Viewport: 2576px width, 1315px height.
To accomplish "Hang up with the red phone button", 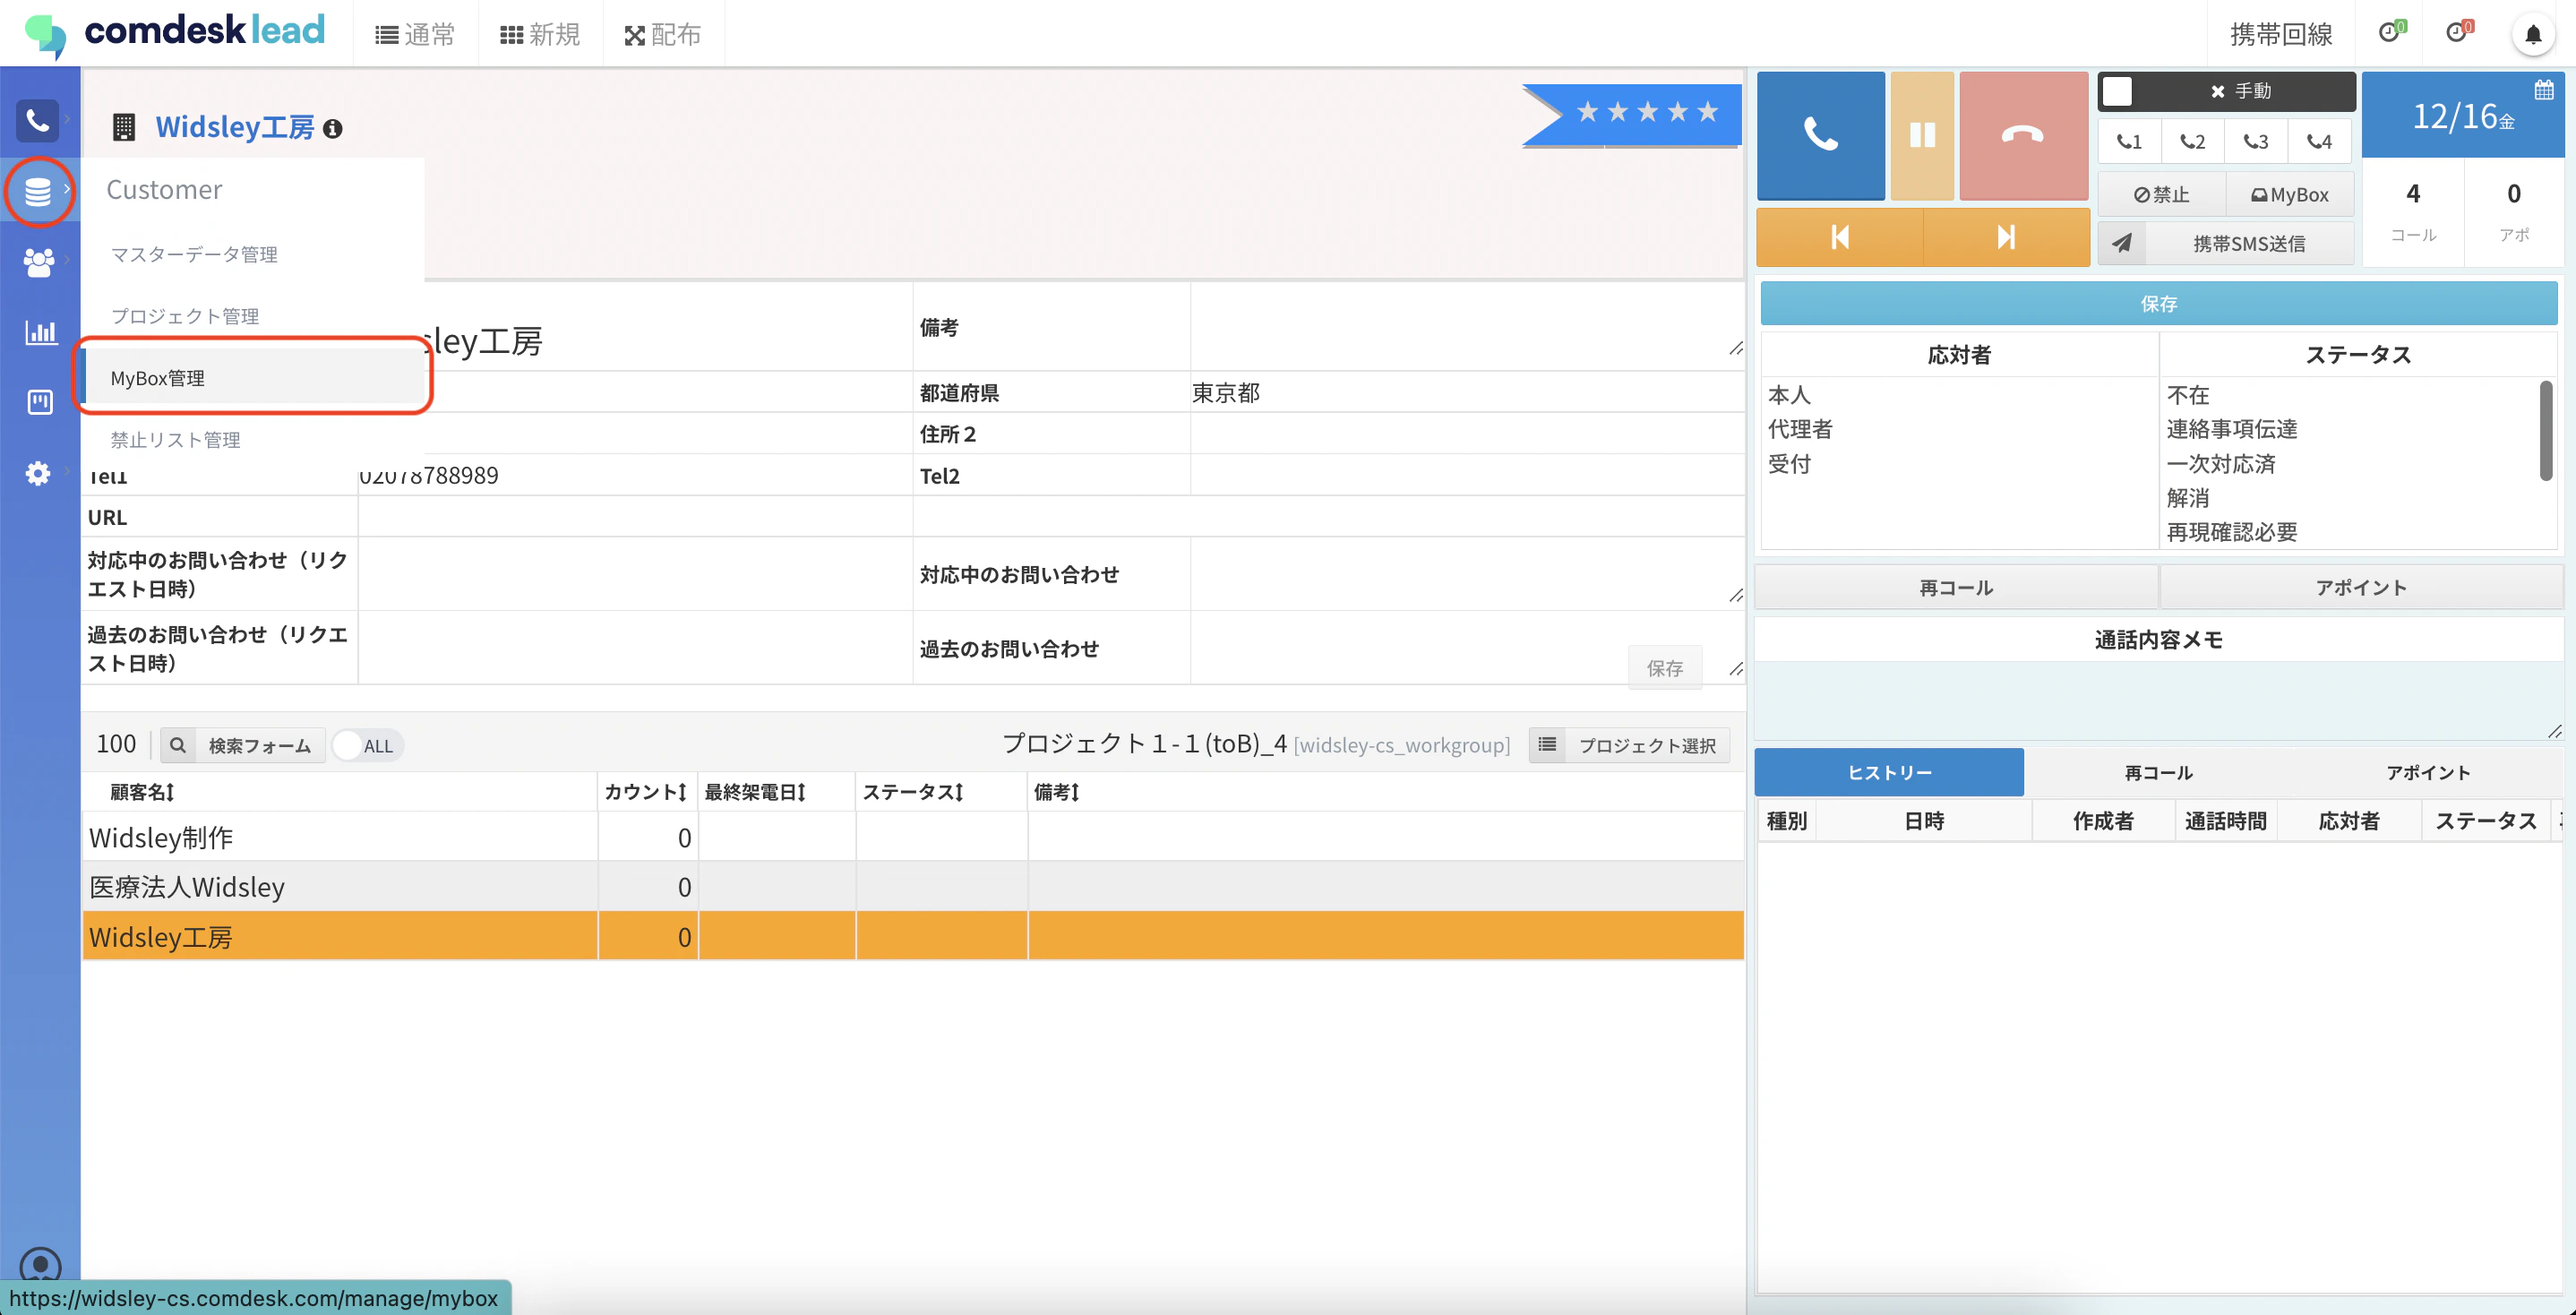I will (2023, 135).
